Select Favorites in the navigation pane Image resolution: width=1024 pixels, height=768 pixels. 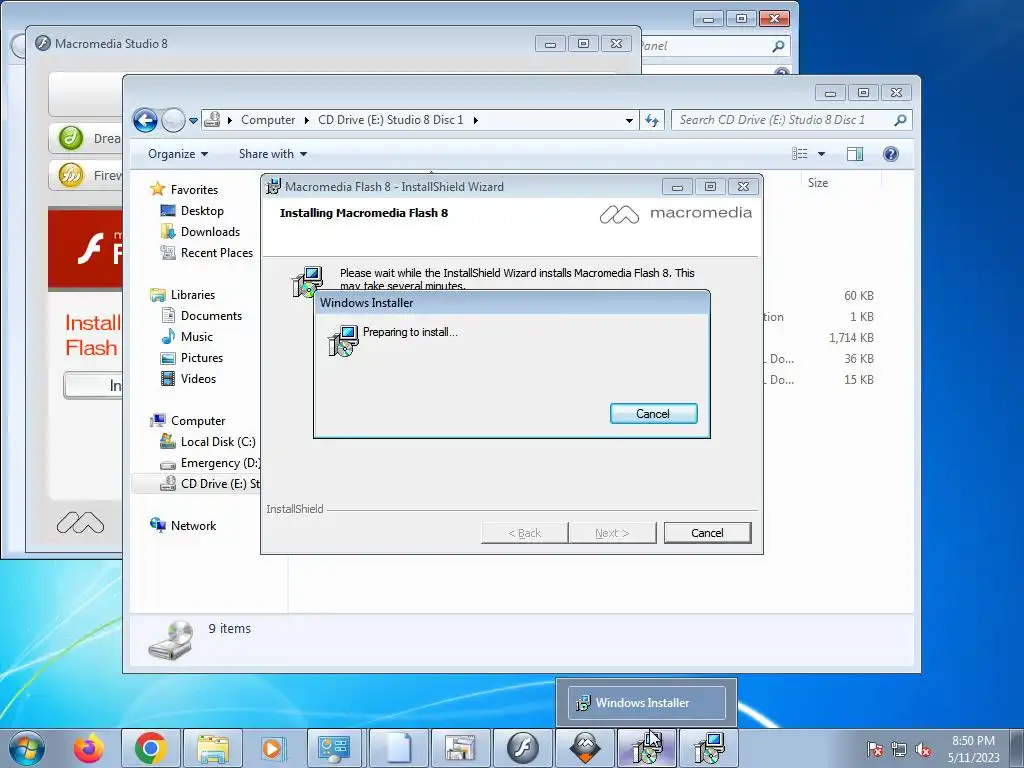tap(194, 190)
